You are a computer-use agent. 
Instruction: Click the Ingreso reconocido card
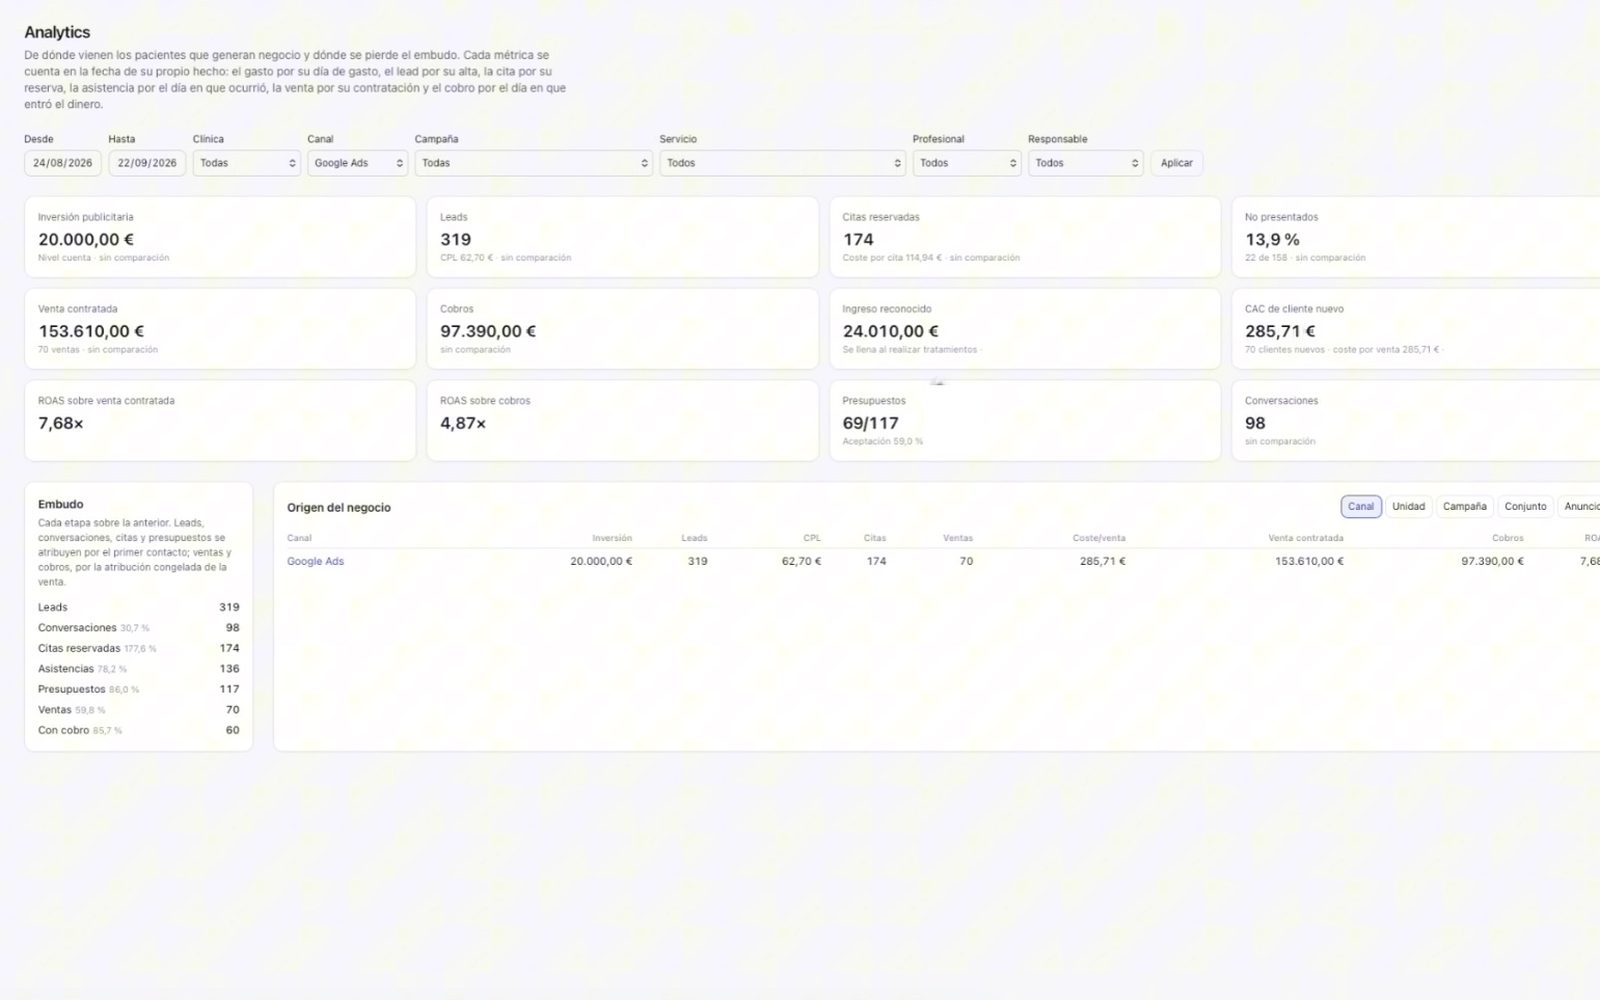(x=1025, y=329)
